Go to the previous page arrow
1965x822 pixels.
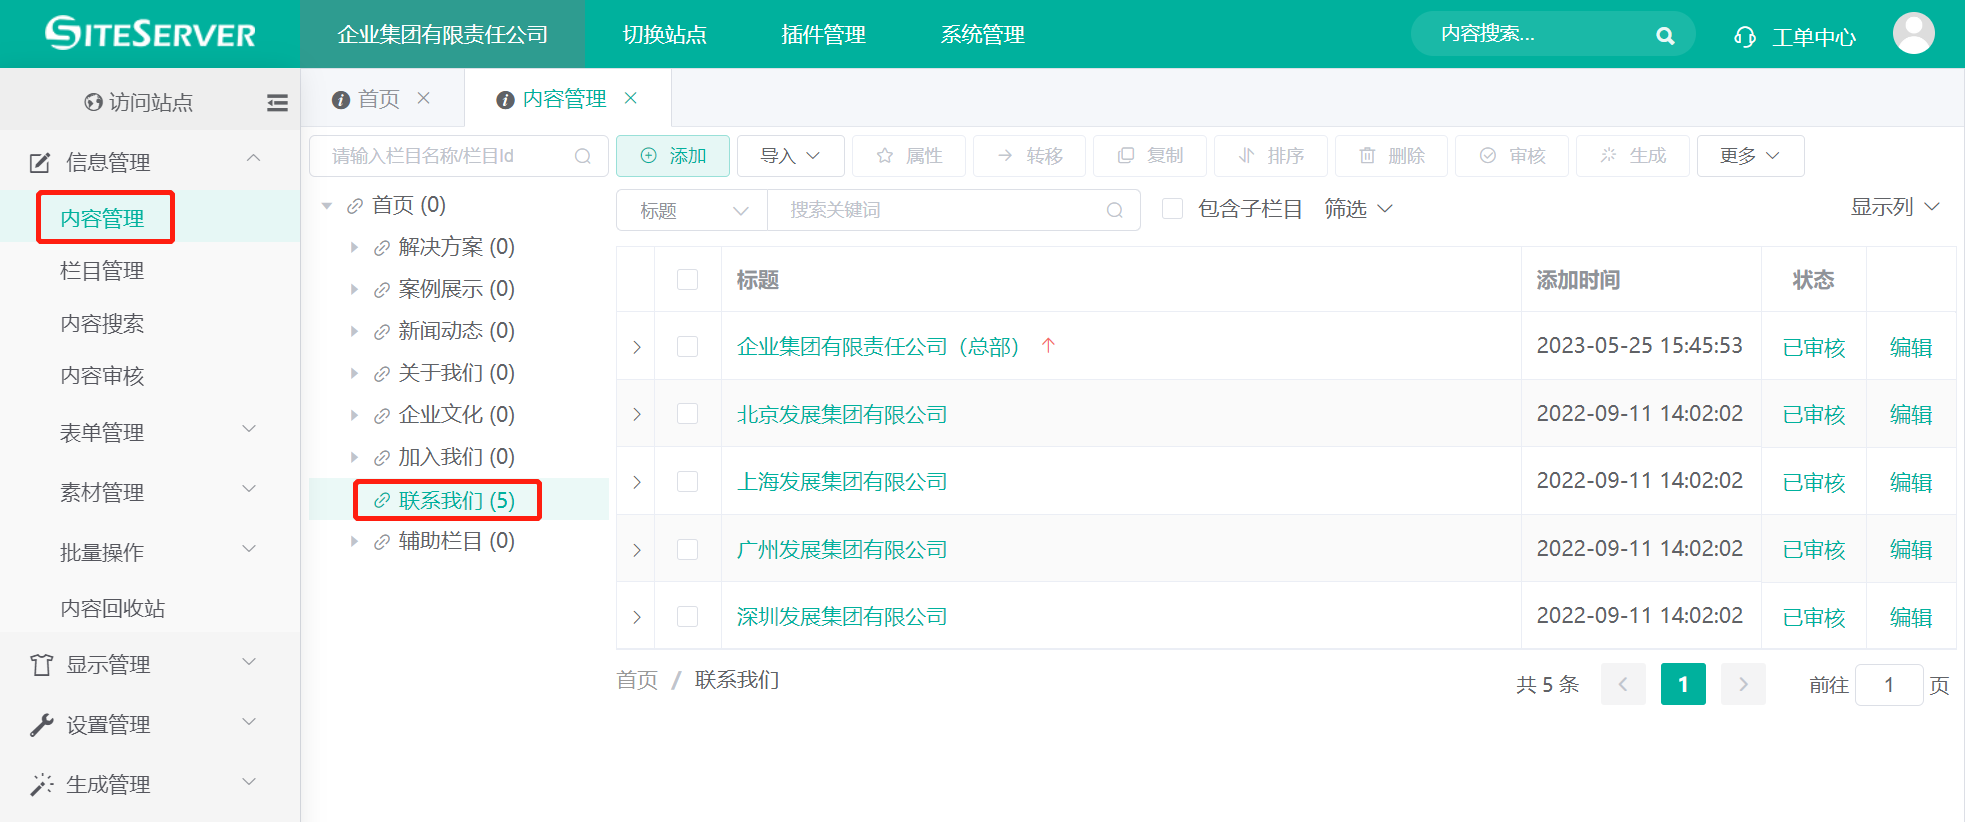click(1623, 684)
